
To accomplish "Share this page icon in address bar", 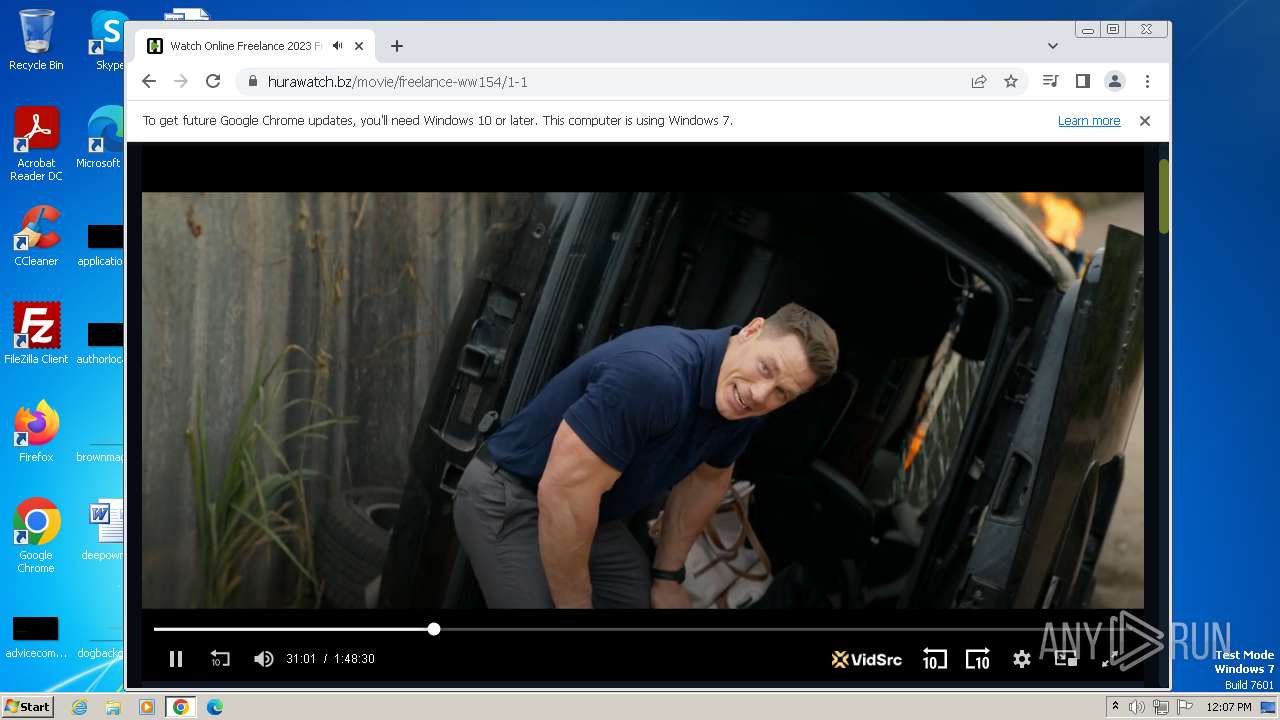I will [x=979, y=82].
